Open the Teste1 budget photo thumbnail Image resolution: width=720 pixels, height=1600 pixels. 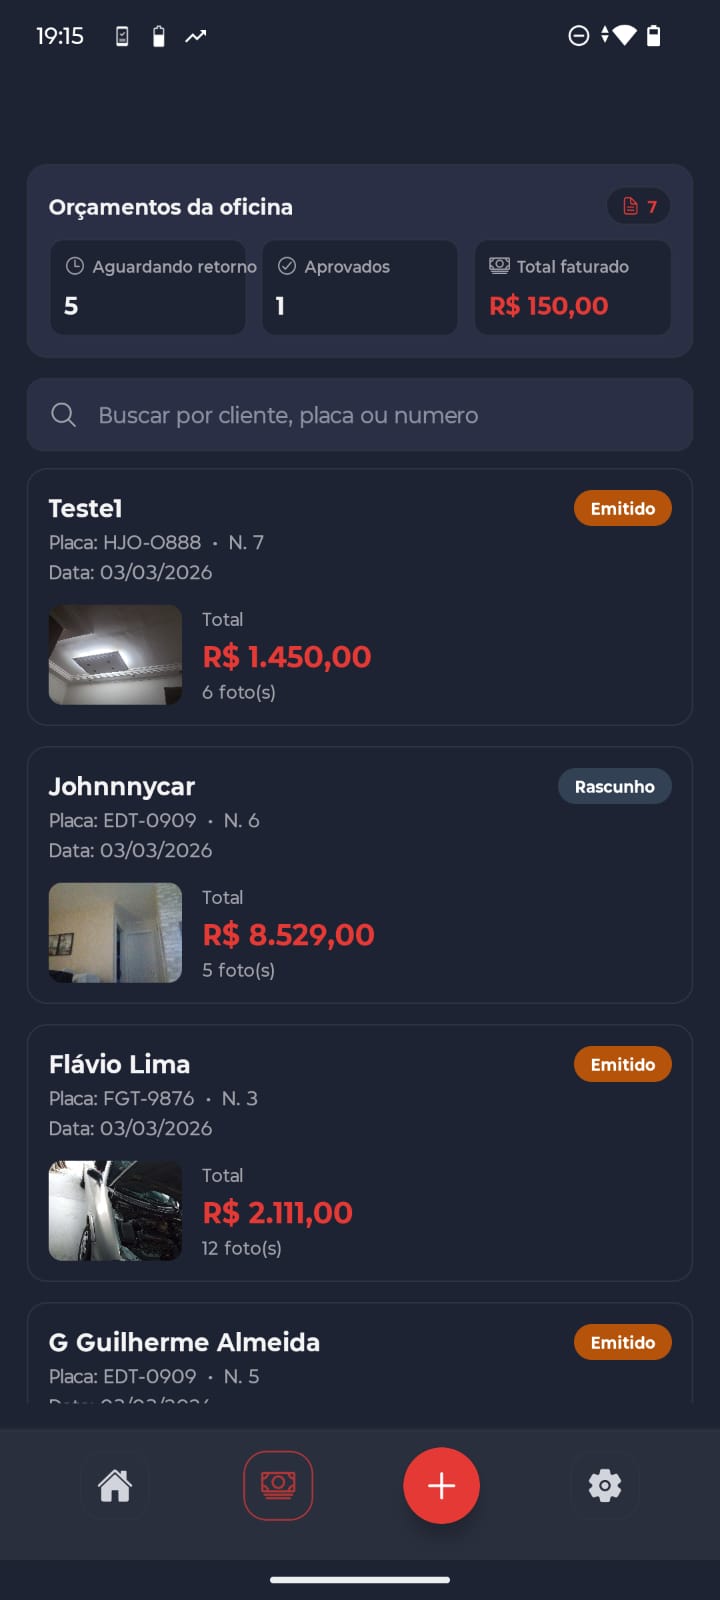[x=115, y=655]
